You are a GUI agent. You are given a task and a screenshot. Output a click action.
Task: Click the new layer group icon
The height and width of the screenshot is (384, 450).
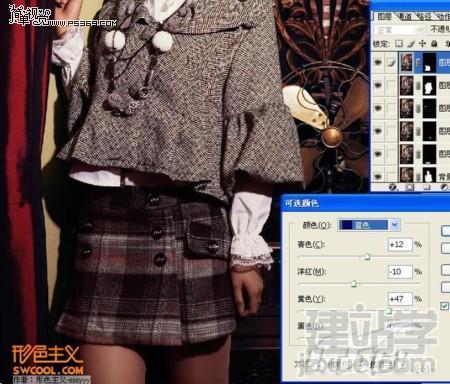427,188
